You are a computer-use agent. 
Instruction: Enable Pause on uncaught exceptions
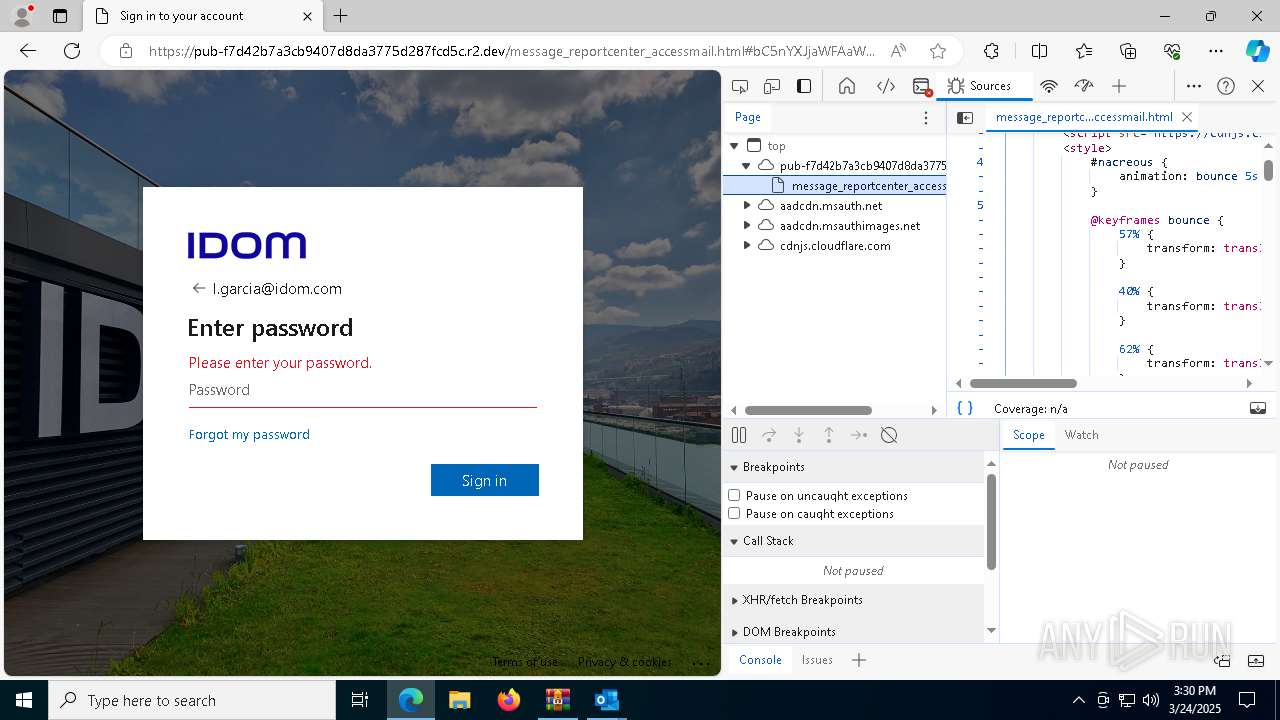(x=734, y=495)
